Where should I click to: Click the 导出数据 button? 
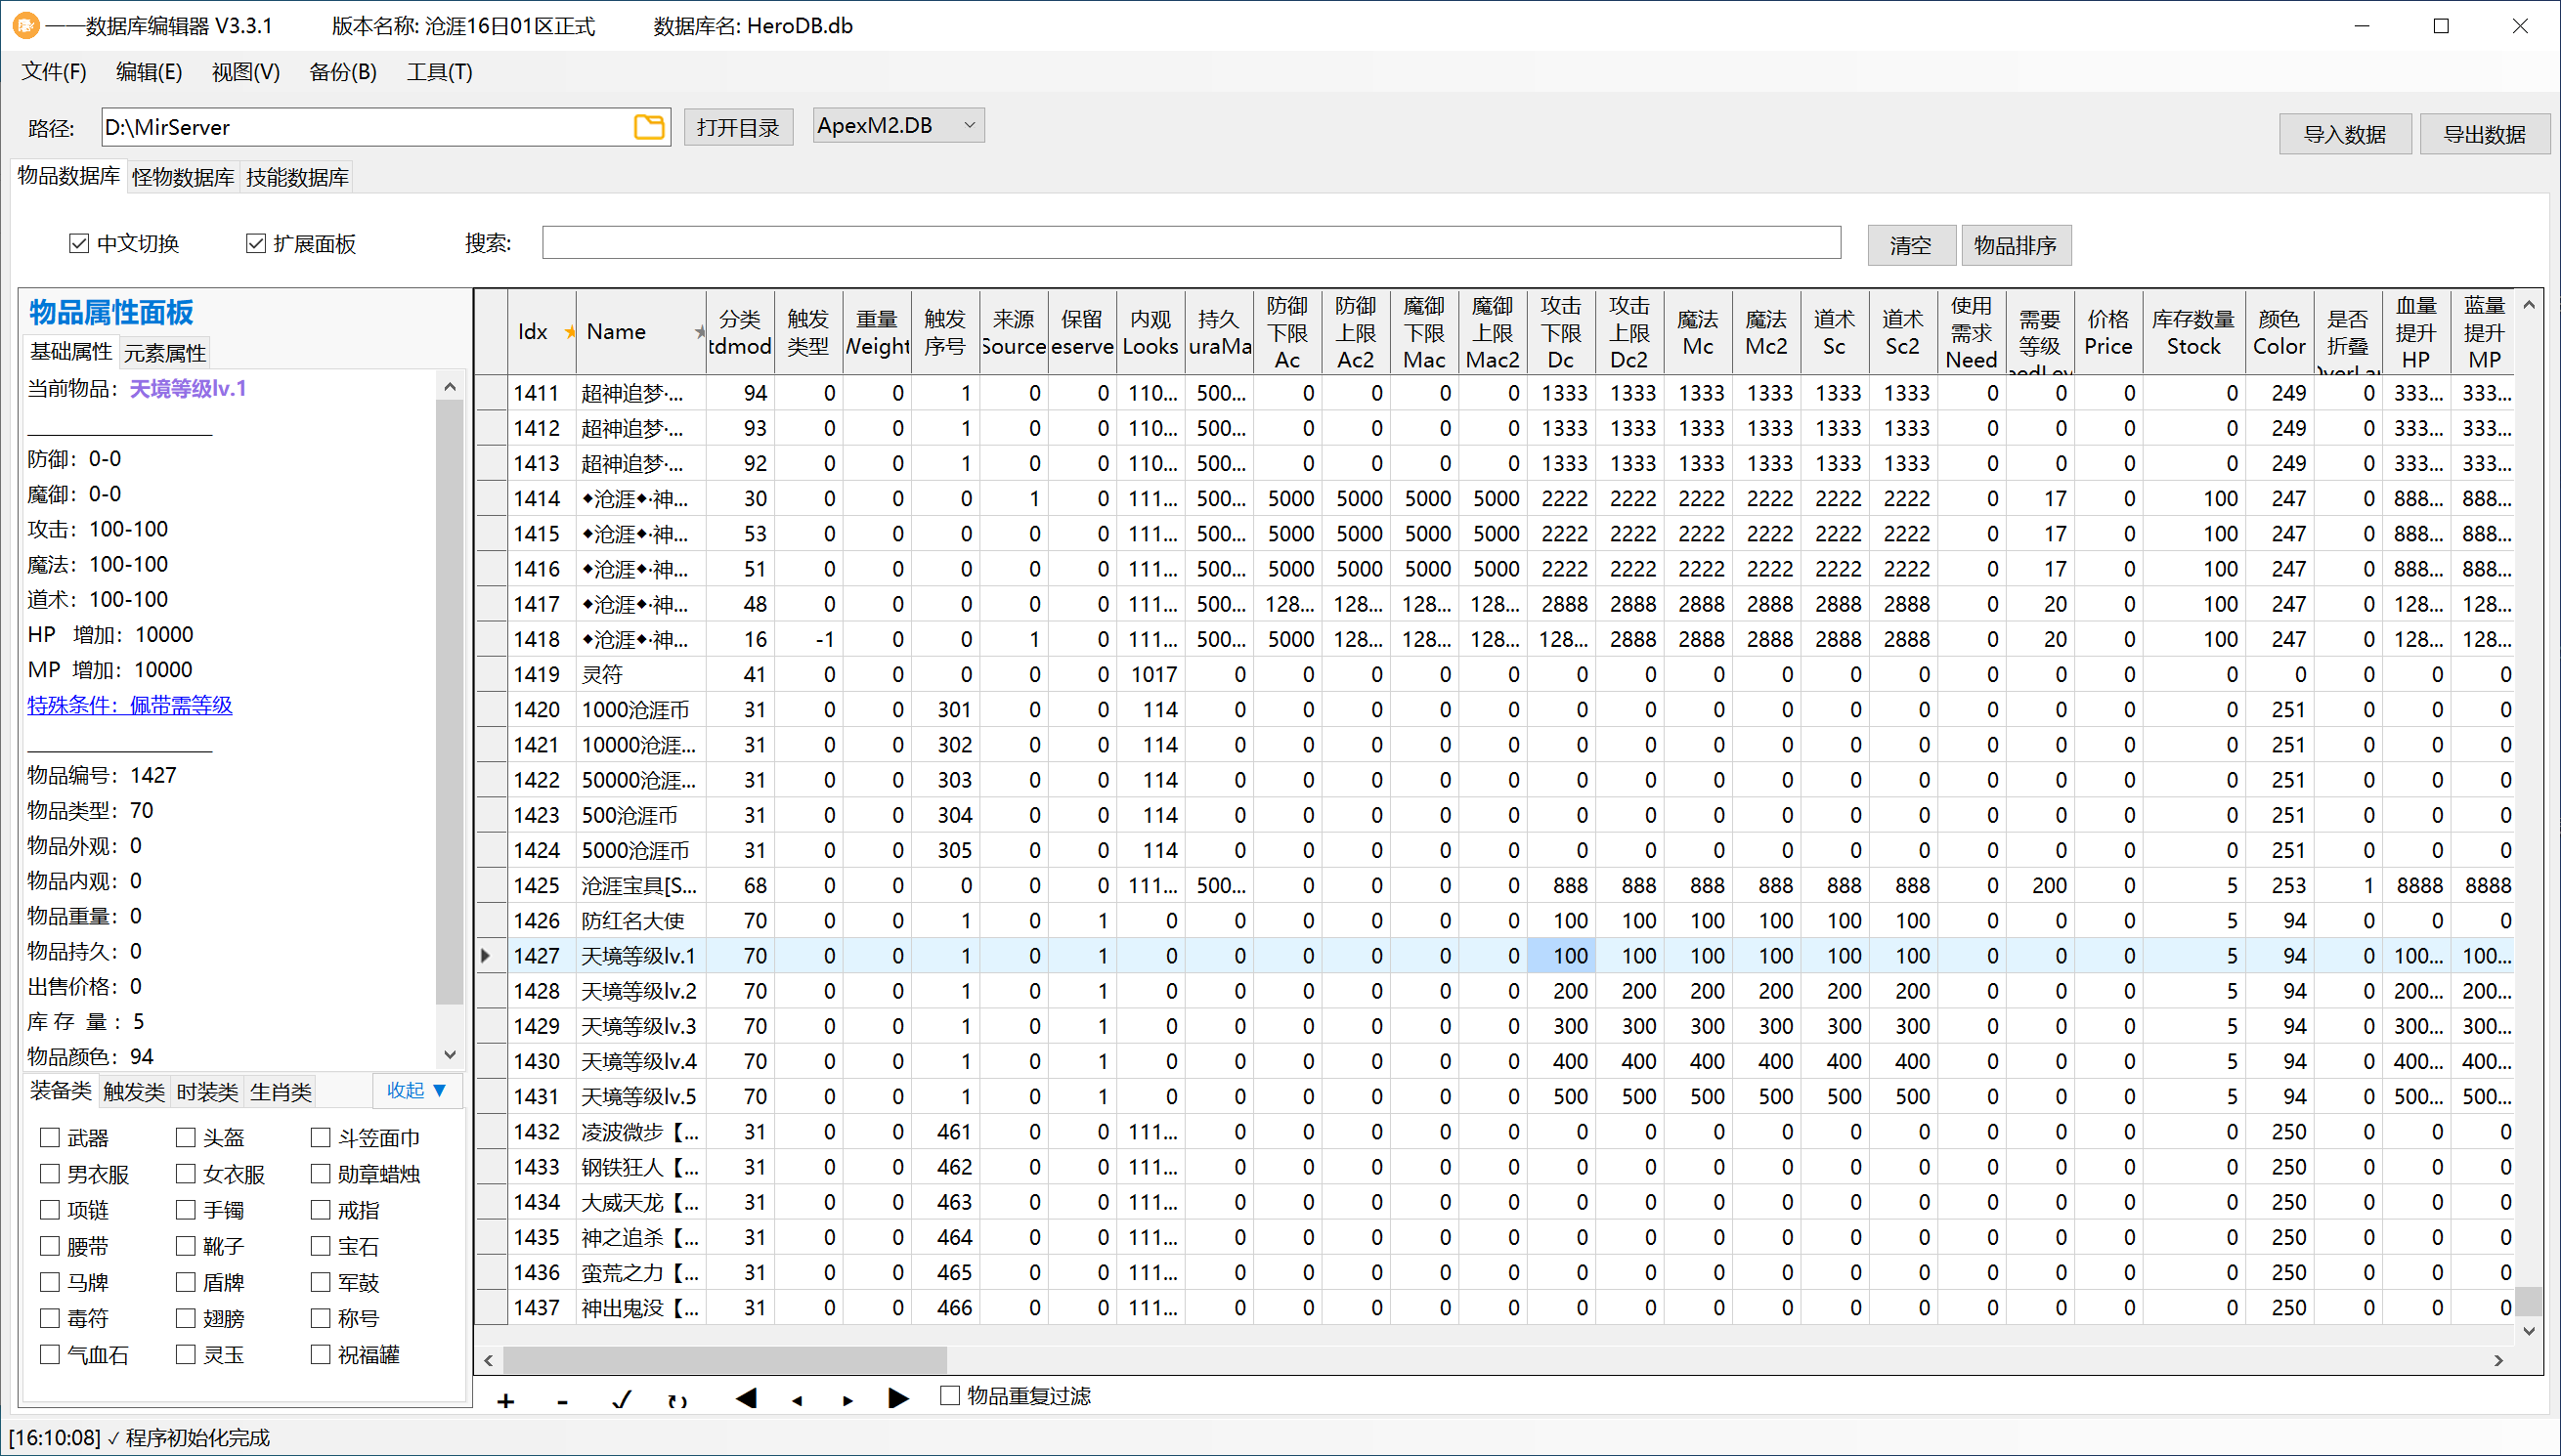2485,133
